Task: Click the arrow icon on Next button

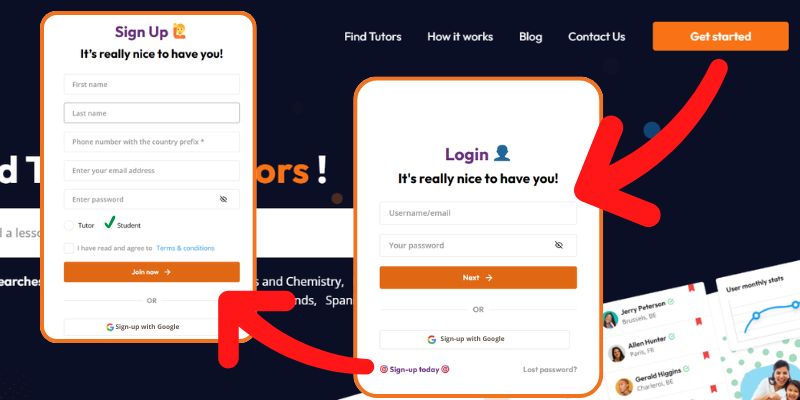Action: point(489,278)
